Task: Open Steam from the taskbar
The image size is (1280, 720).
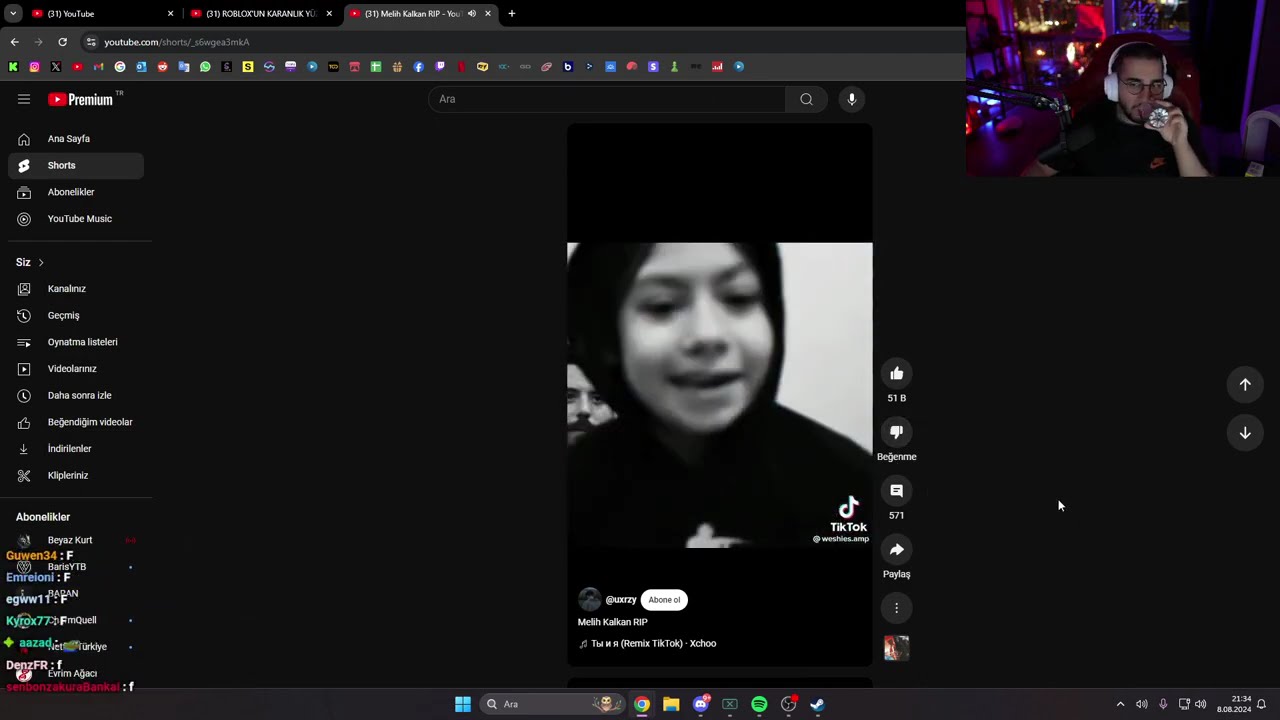Action: pos(817,704)
